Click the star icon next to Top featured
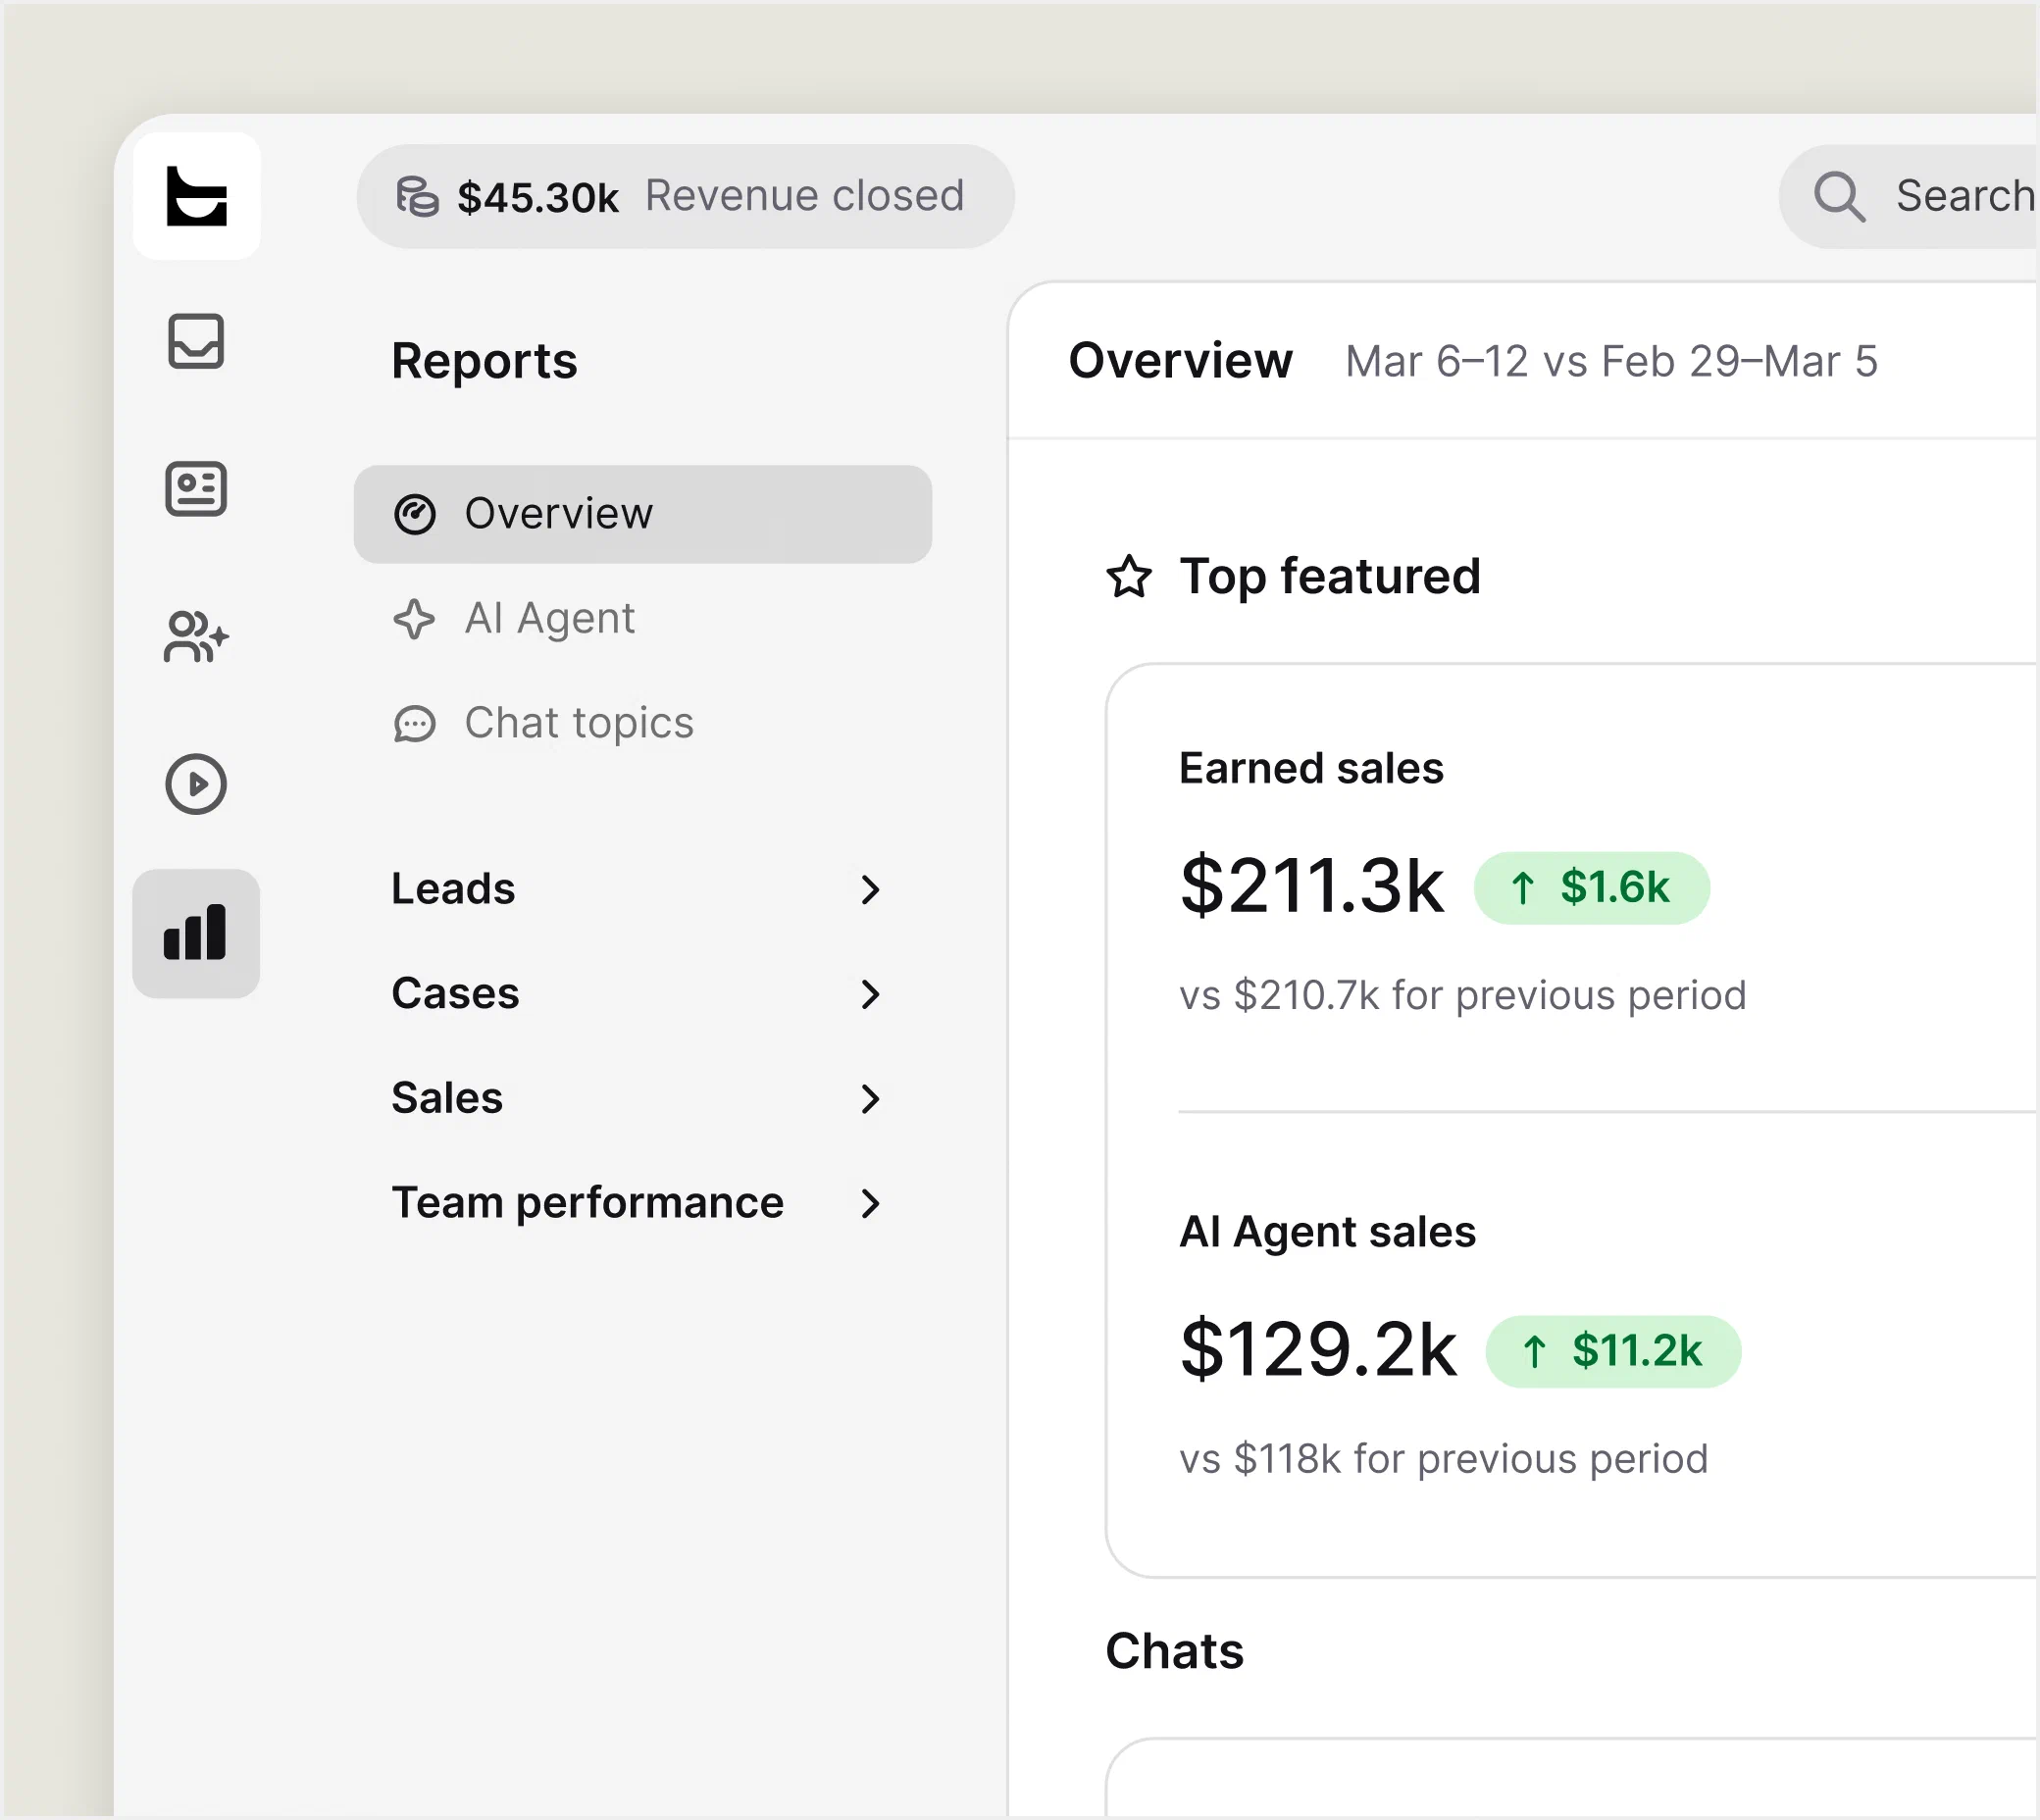This screenshot has height=1820, width=2040. (x=1129, y=577)
